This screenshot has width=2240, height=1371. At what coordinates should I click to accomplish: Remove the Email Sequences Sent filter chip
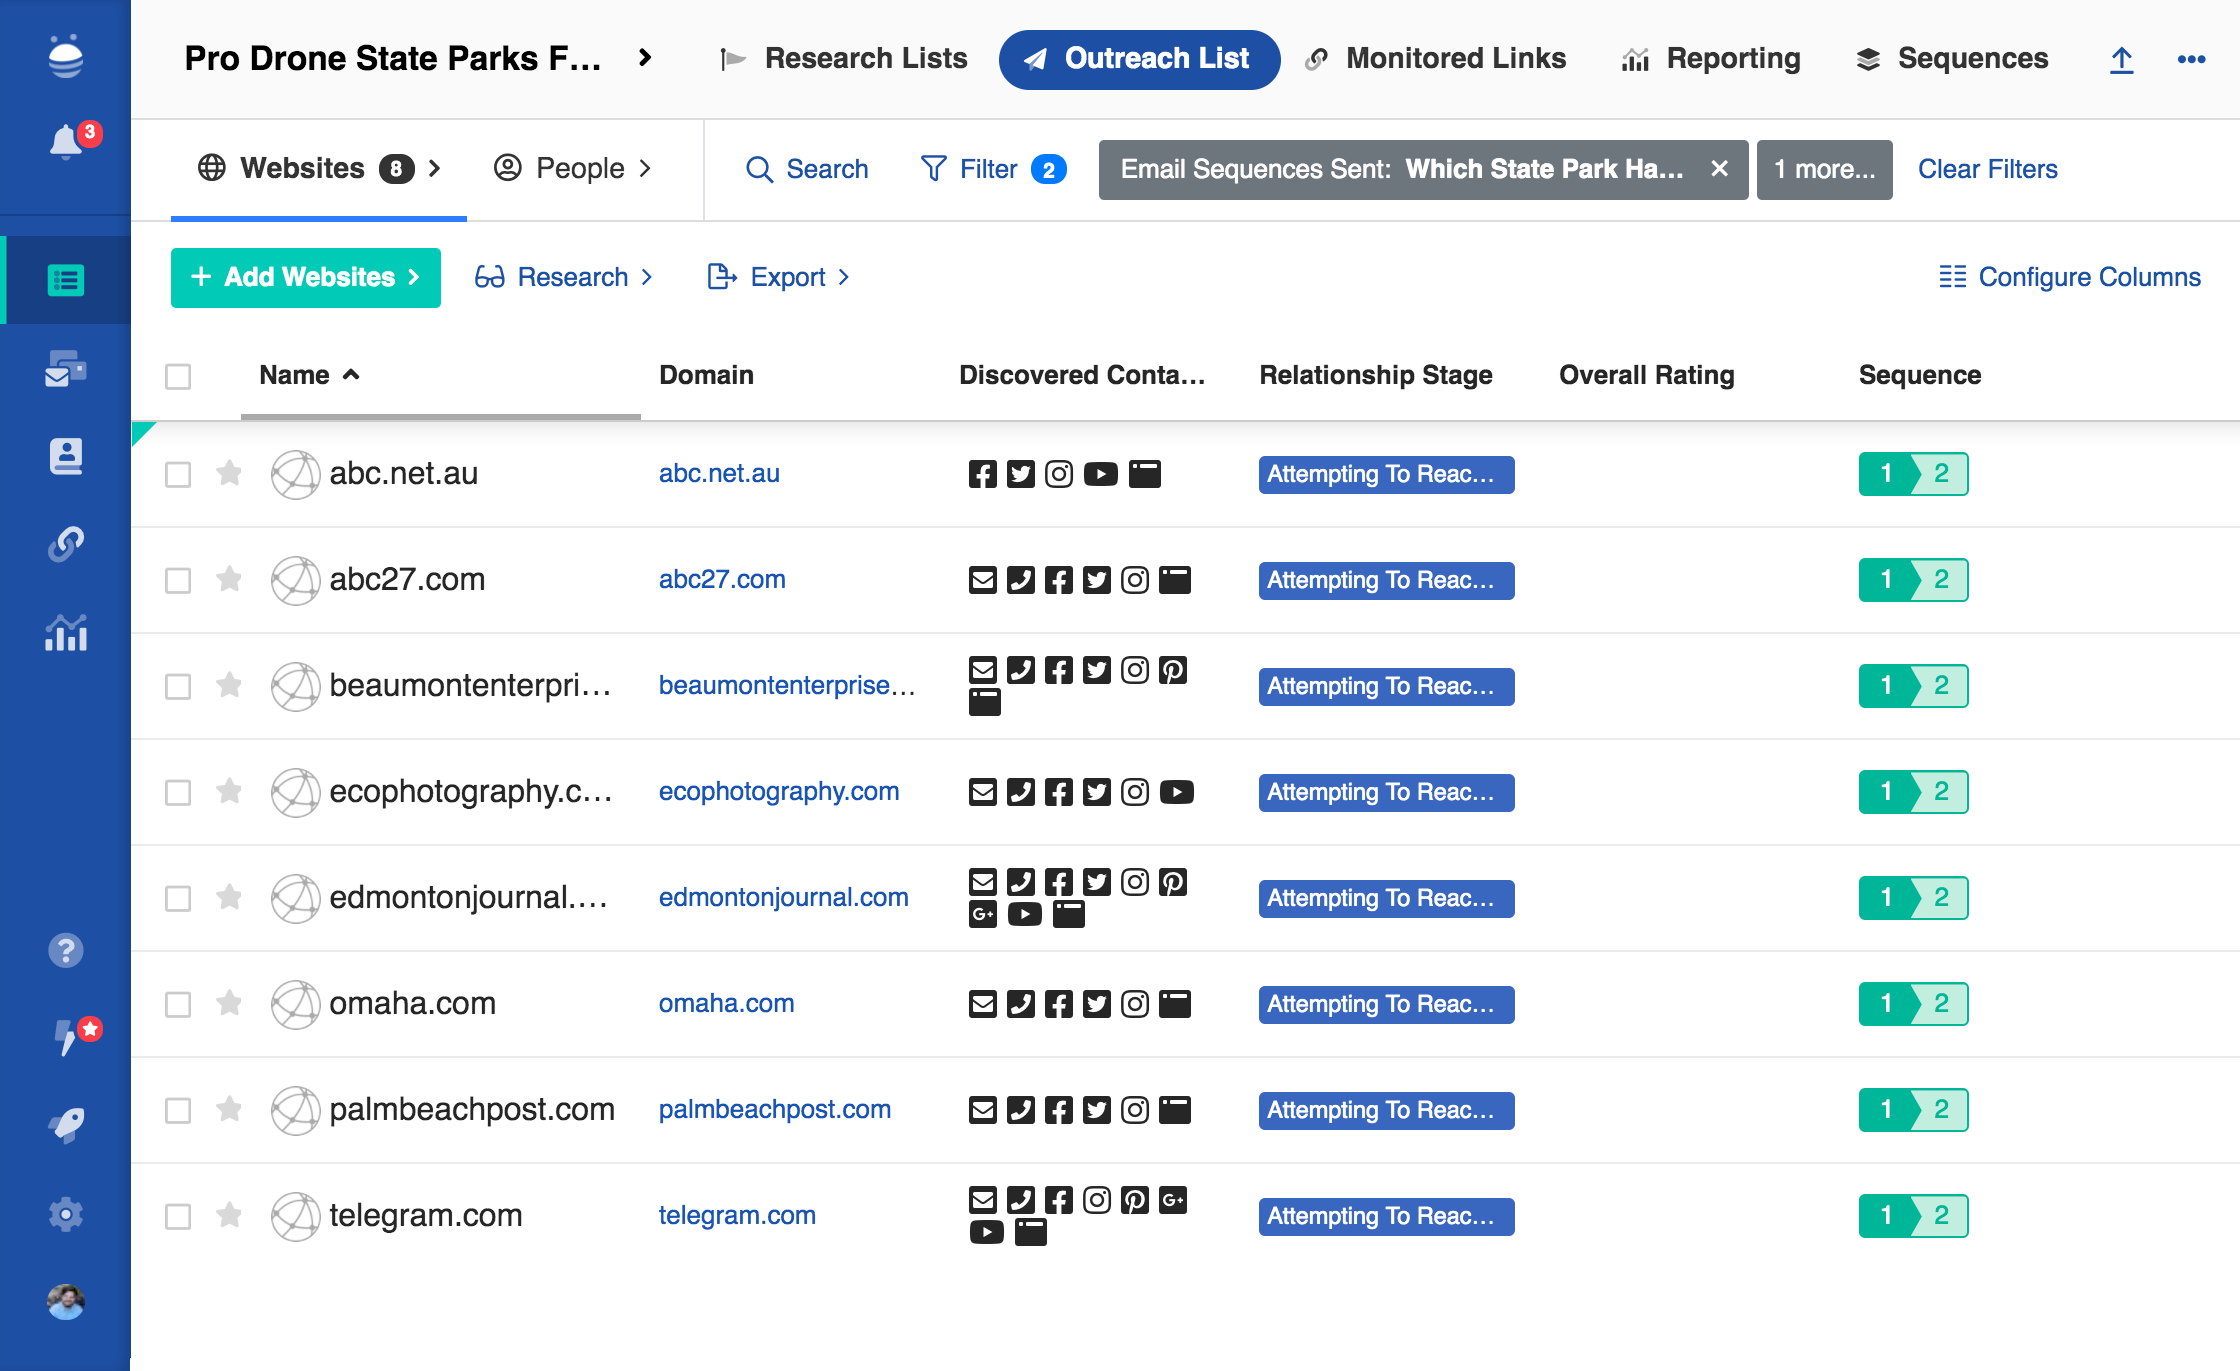1719,169
